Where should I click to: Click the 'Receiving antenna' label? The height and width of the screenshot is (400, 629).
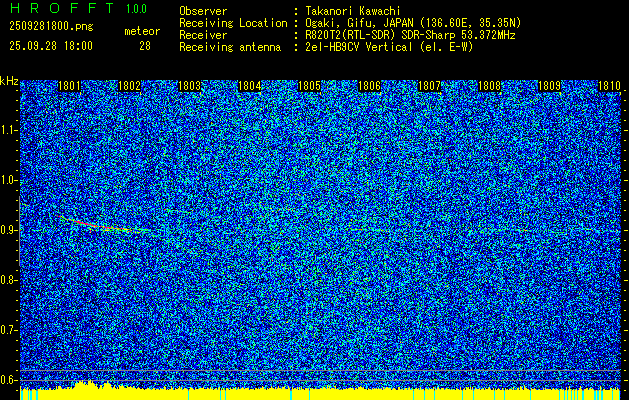click(x=230, y=47)
